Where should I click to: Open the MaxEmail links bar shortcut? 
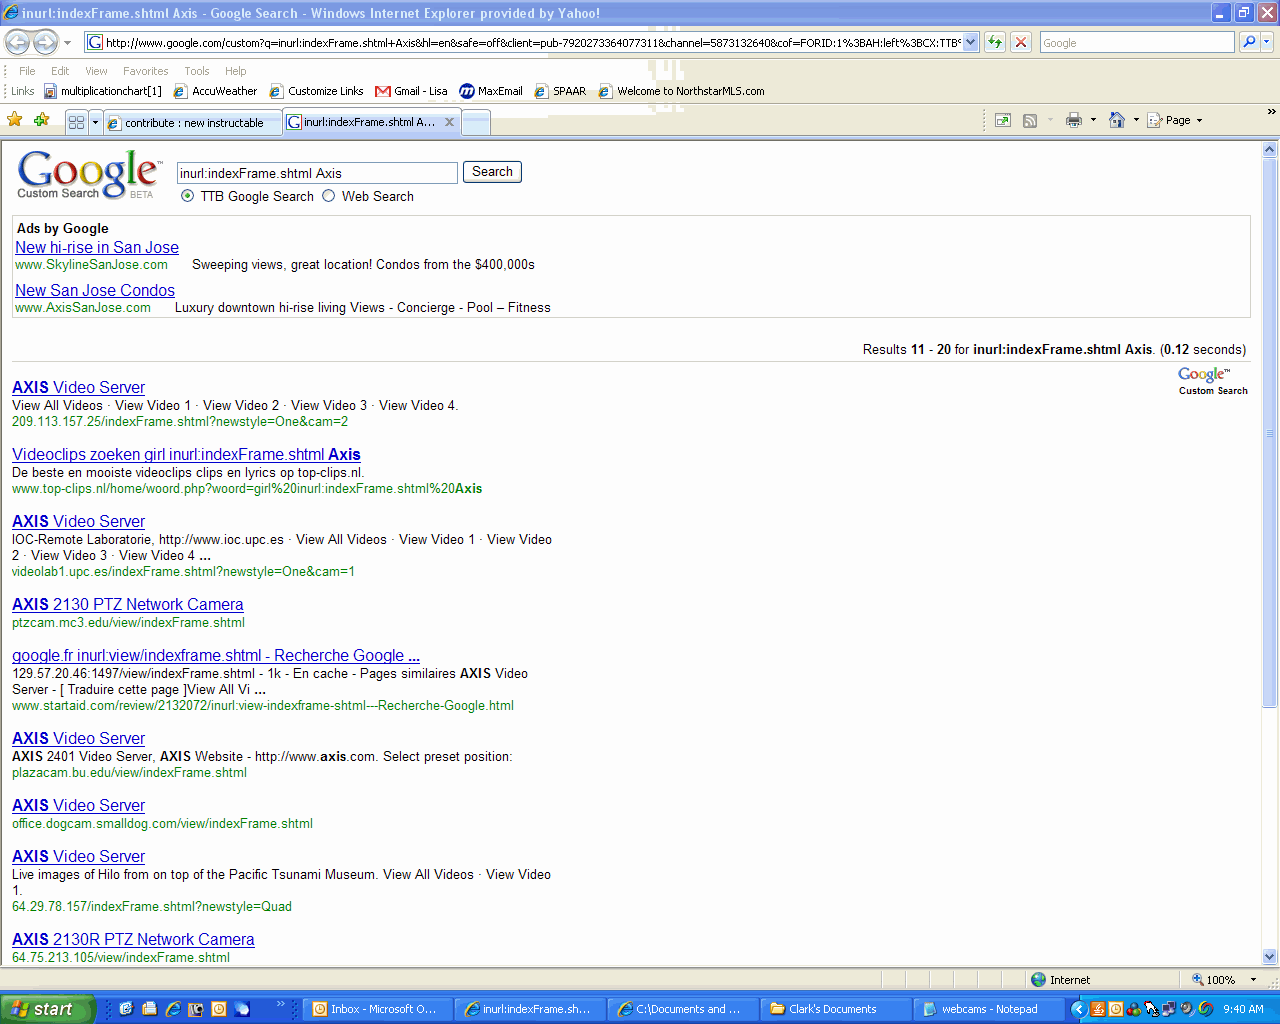(491, 91)
